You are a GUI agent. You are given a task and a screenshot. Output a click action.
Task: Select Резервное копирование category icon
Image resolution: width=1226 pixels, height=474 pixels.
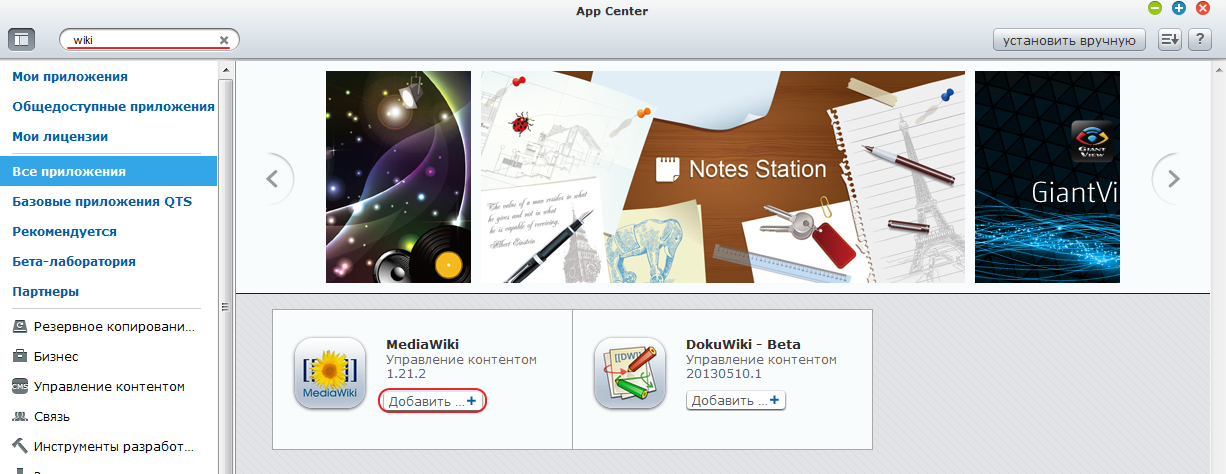pyautogui.click(x=19, y=326)
